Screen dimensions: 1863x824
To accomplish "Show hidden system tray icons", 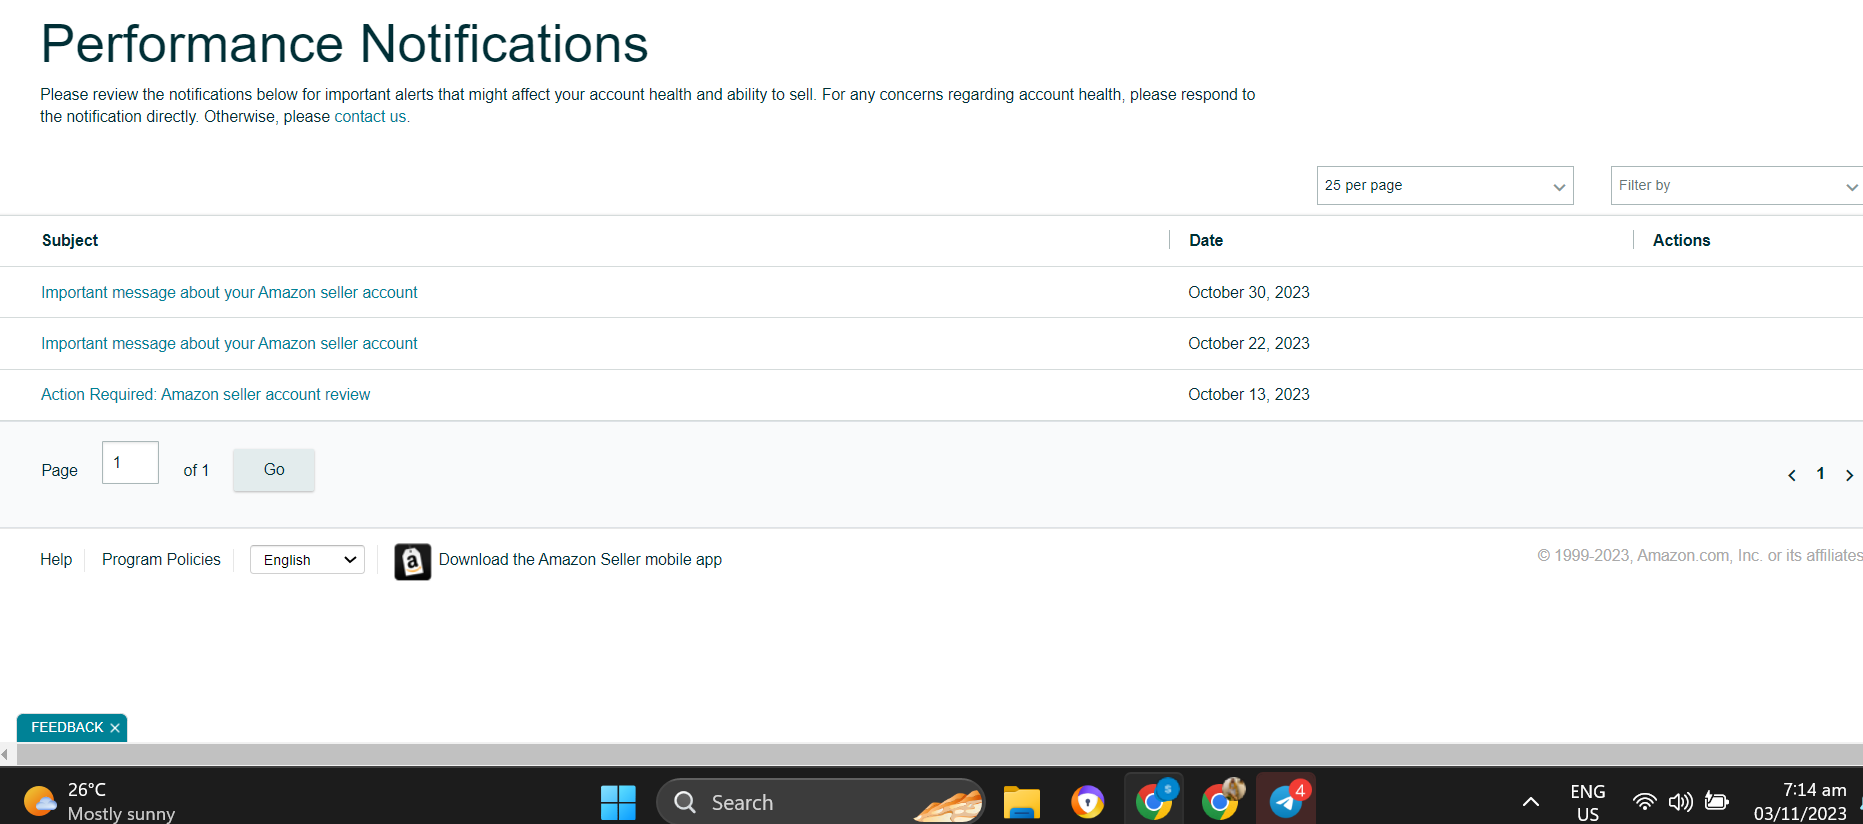I will [1530, 801].
